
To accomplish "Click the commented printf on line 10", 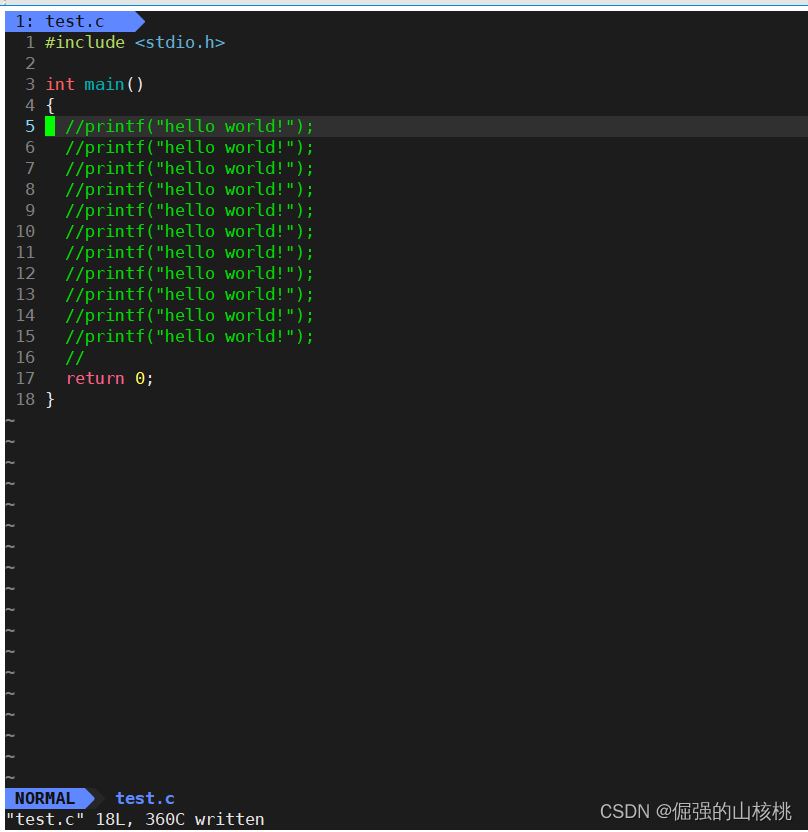I will [x=189, y=231].
